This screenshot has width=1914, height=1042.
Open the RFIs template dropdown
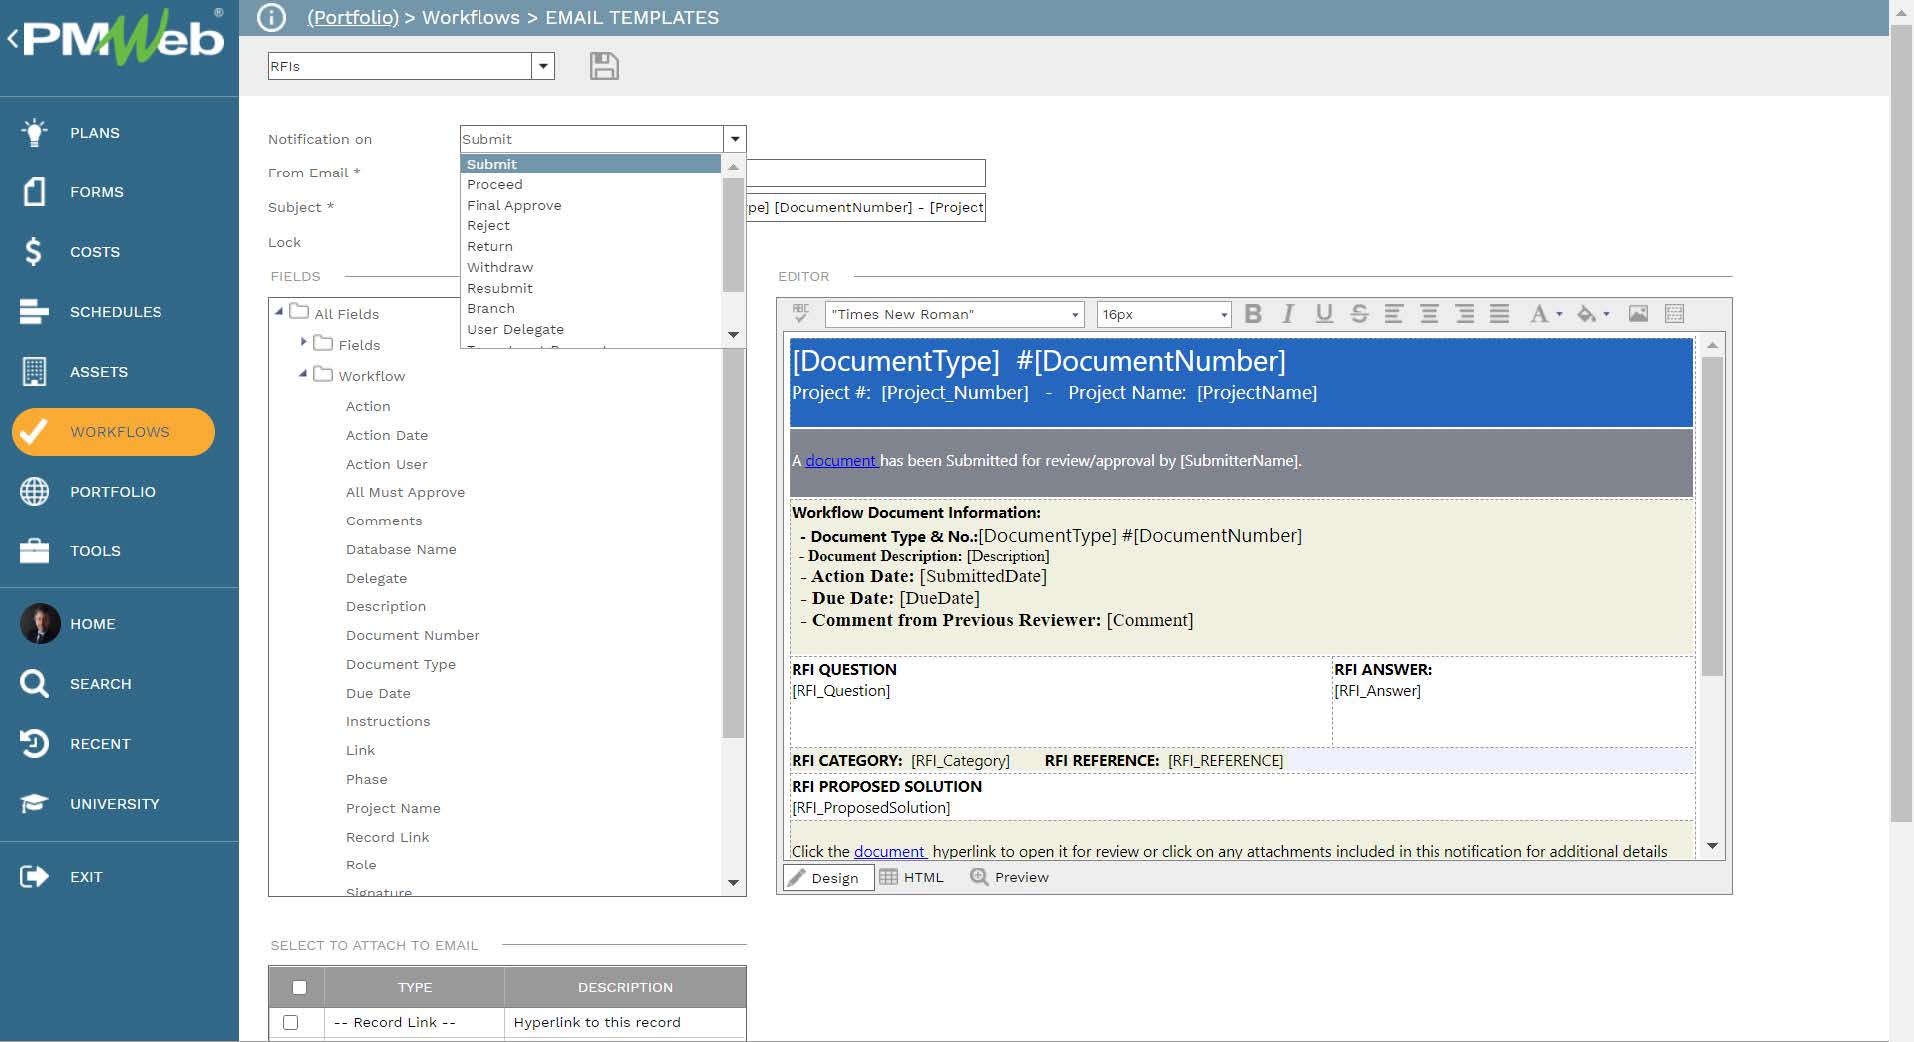tap(541, 66)
